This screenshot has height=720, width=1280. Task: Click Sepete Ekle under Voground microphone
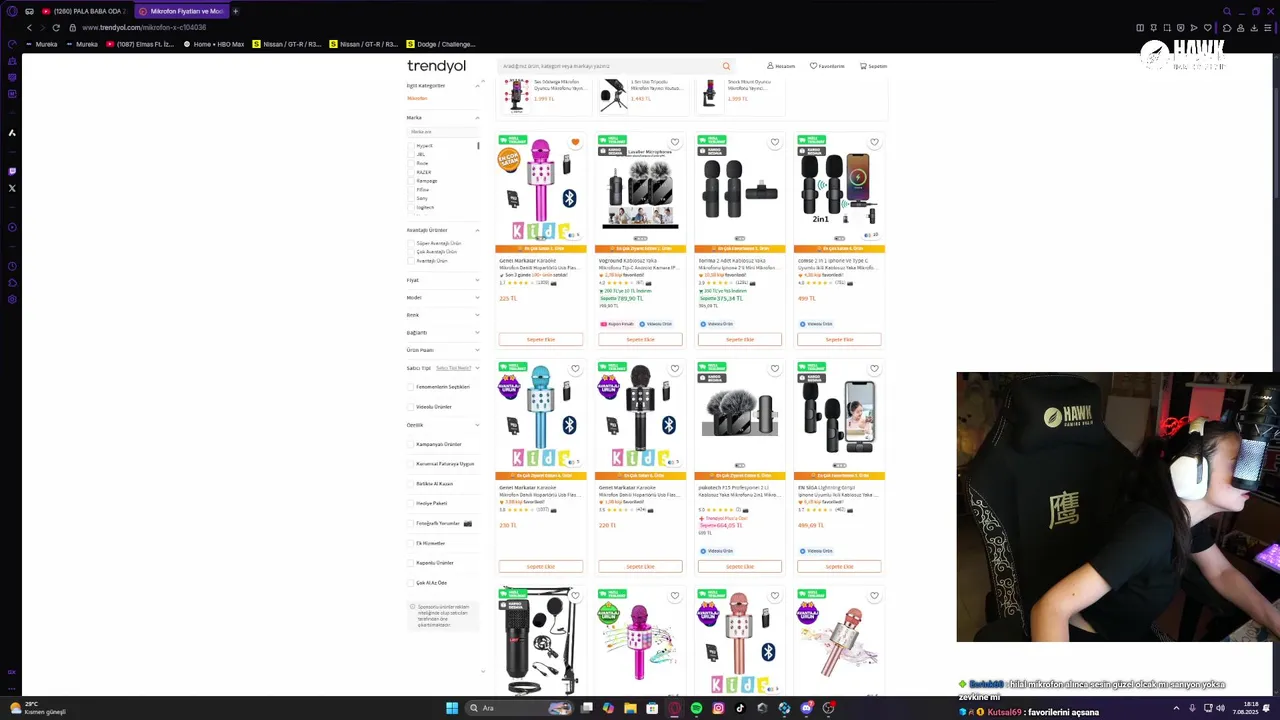[640, 339]
